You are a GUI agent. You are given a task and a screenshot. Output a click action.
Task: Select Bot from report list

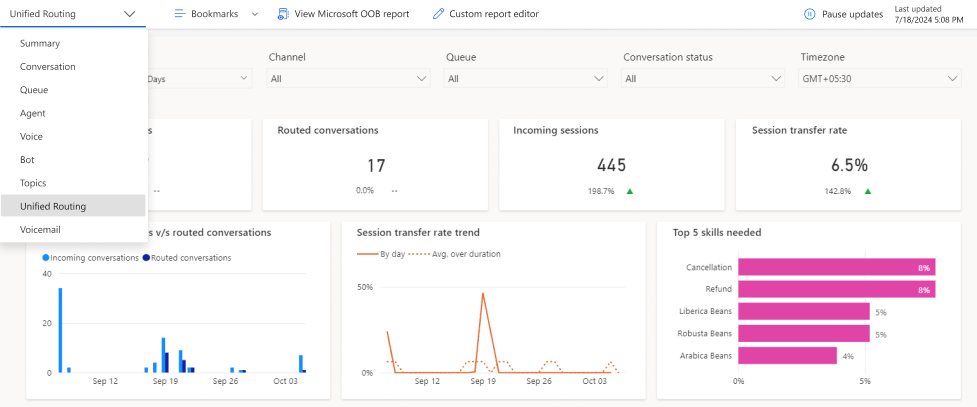(73, 160)
